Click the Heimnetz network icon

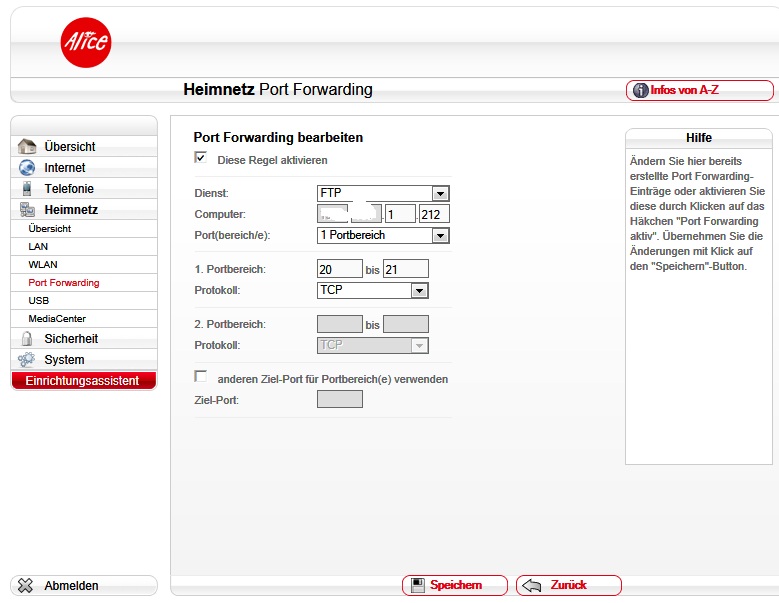click(x=27, y=210)
